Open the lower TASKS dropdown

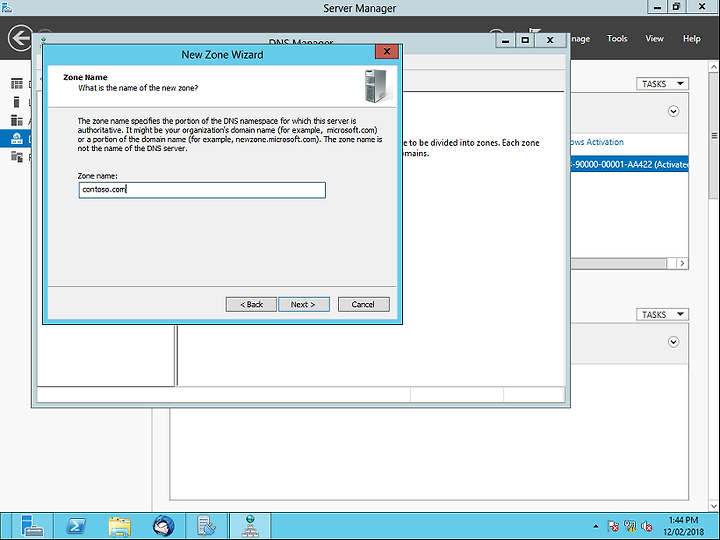pos(662,315)
